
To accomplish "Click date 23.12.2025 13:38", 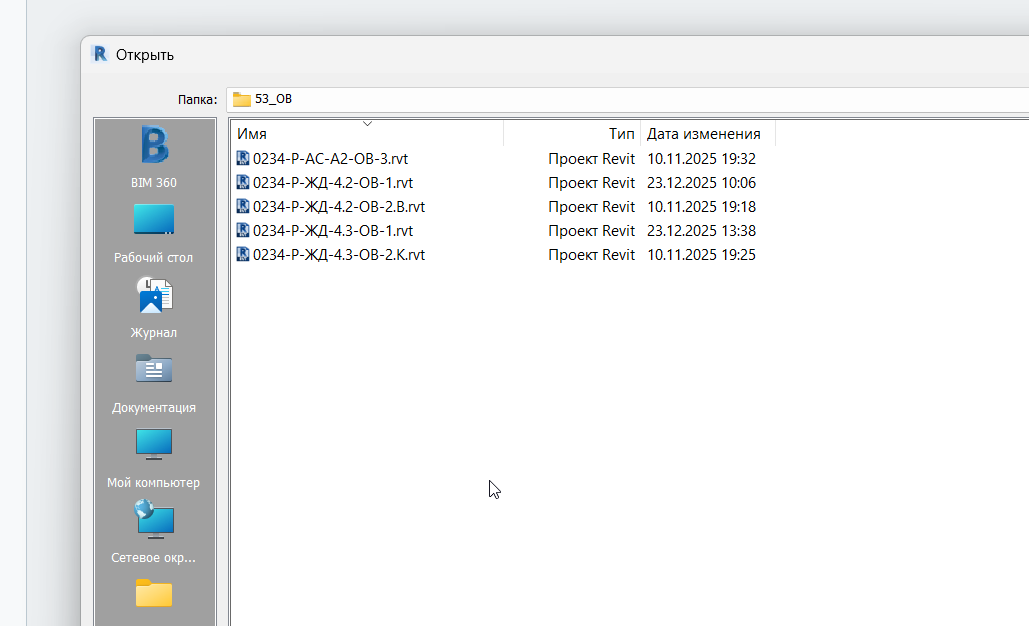I will [702, 230].
